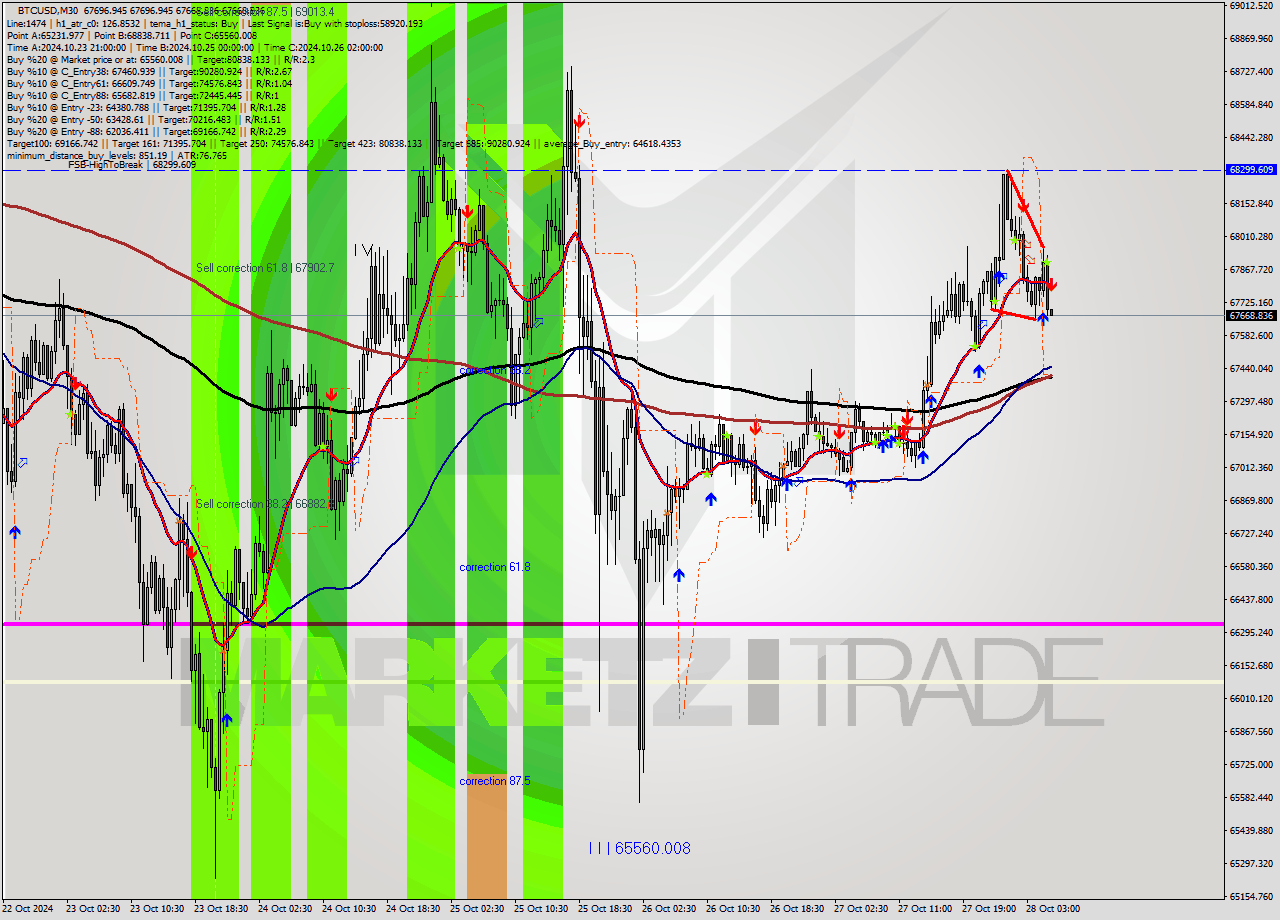
Task: Click '23 Oct 18:30' on the time axis
Action: tap(222, 909)
